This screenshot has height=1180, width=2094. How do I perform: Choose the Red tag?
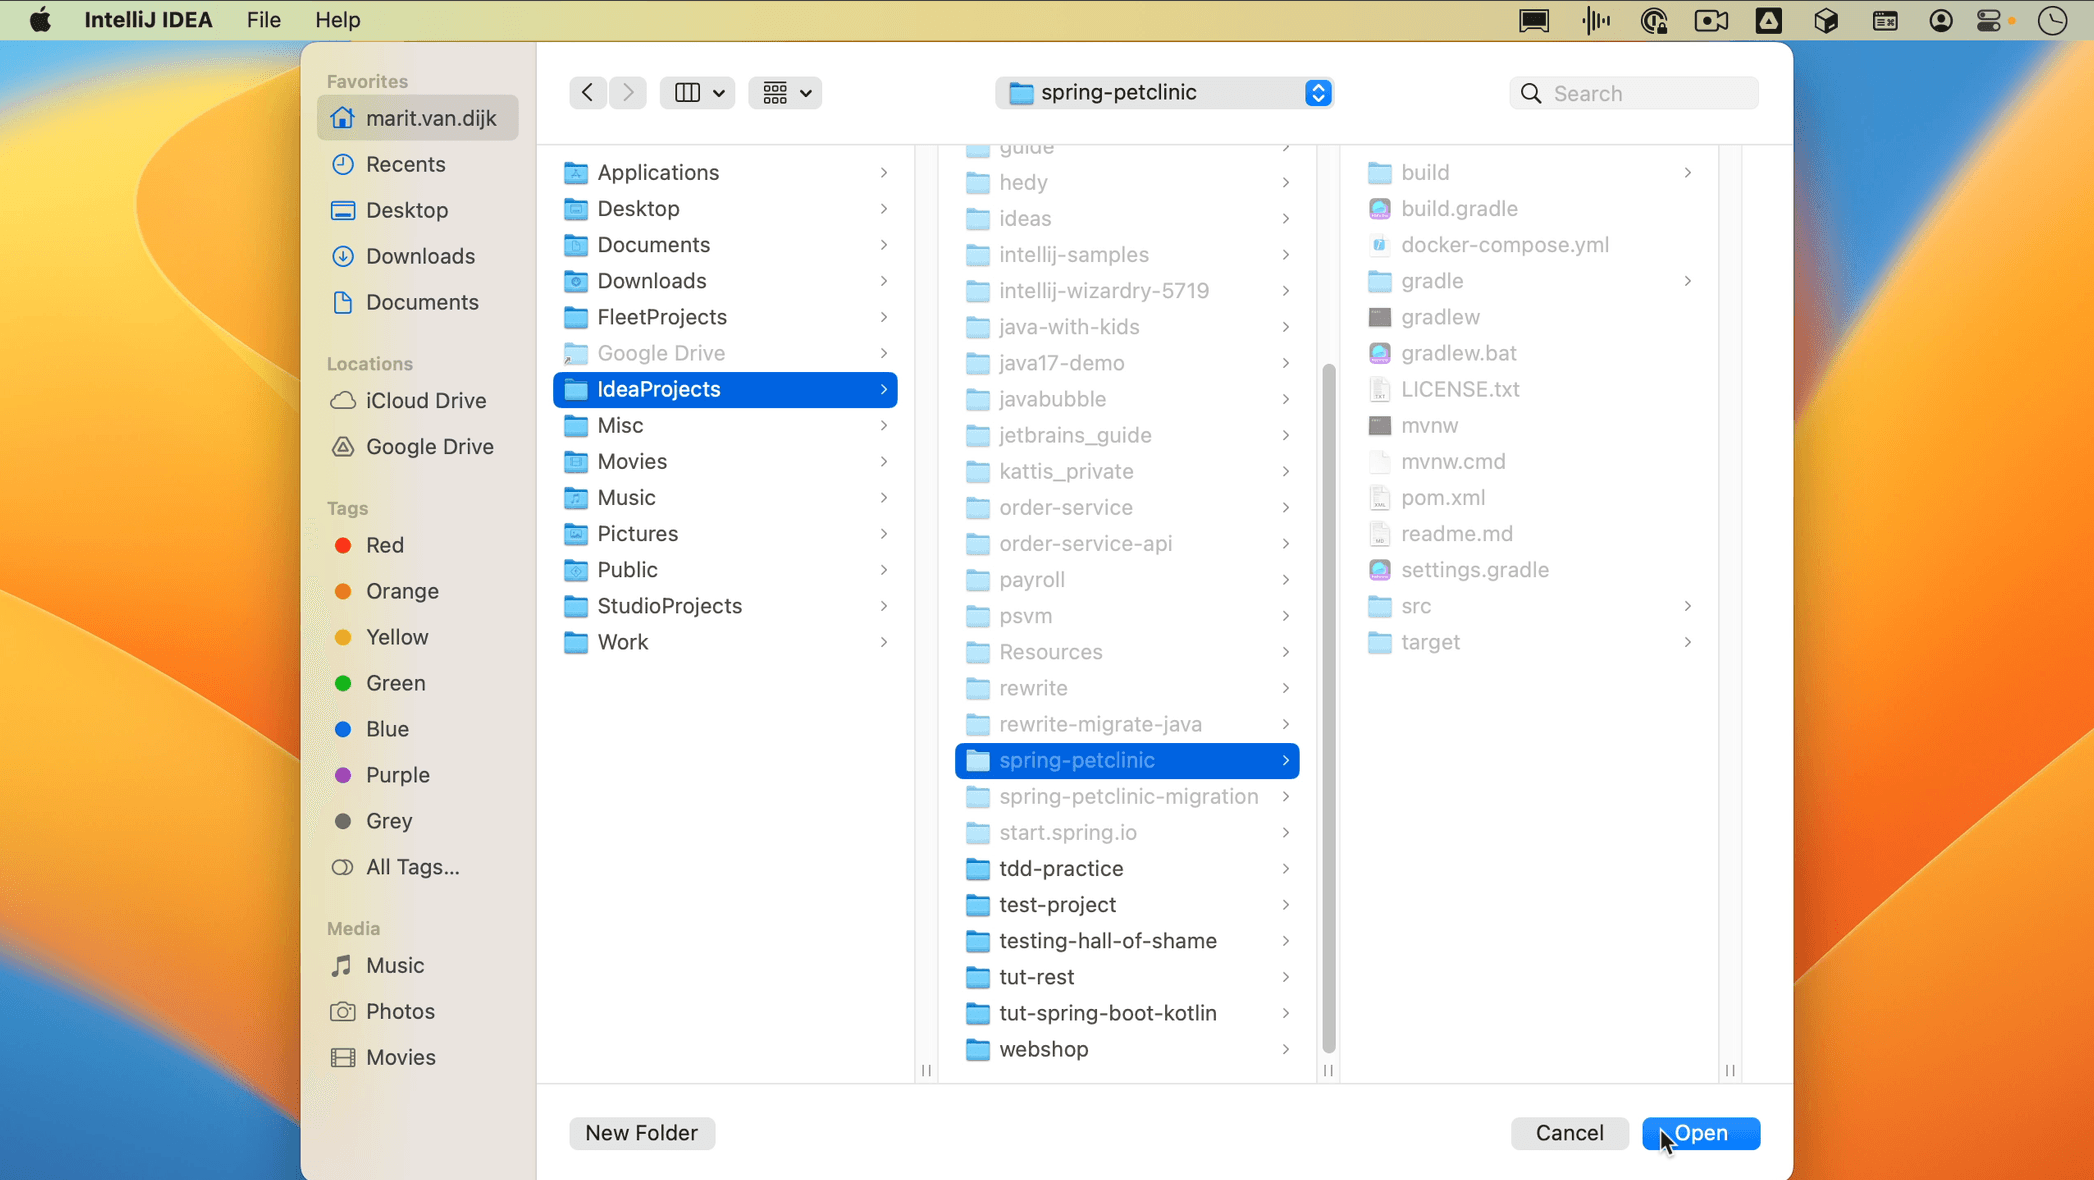tap(384, 545)
